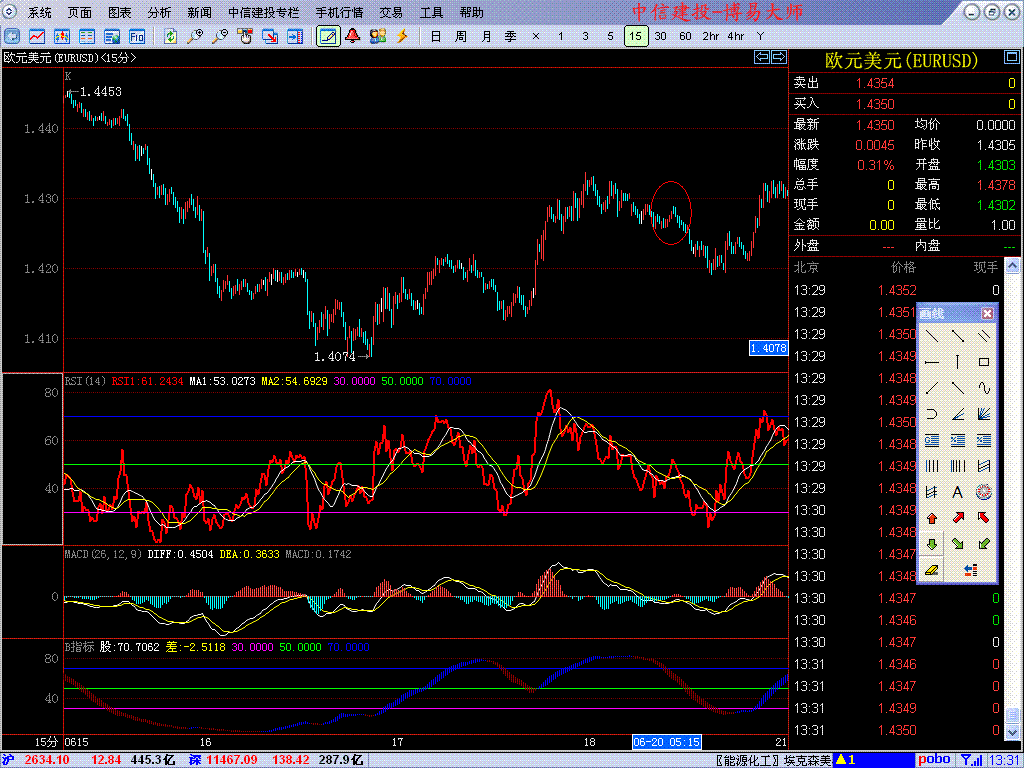Open the 页面 menu
This screenshot has width=1024, height=768.
pyautogui.click(x=80, y=13)
